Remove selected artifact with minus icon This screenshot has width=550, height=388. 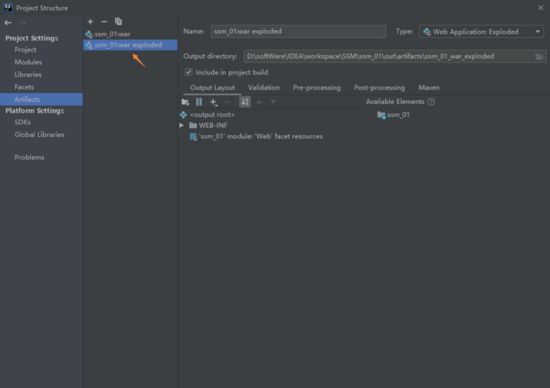click(x=104, y=22)
